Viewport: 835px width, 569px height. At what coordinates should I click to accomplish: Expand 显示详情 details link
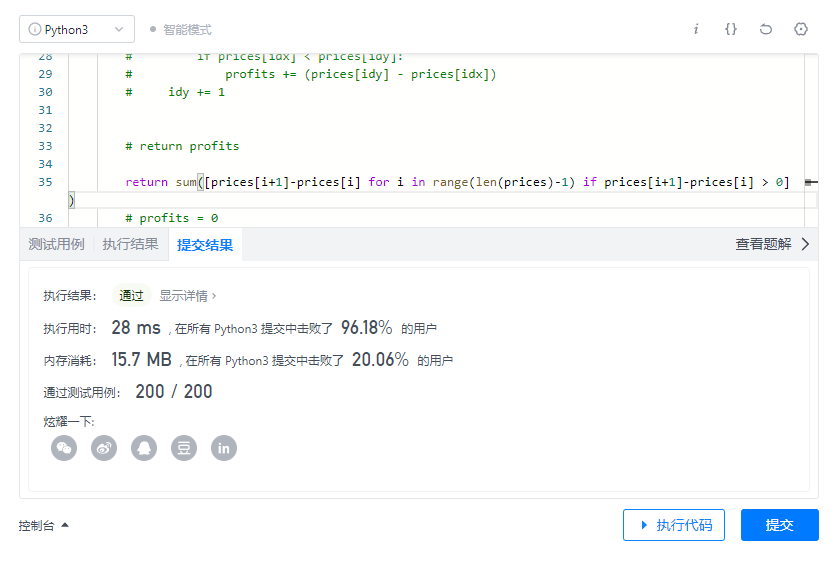pyautogui.click(x=187, y=296)
